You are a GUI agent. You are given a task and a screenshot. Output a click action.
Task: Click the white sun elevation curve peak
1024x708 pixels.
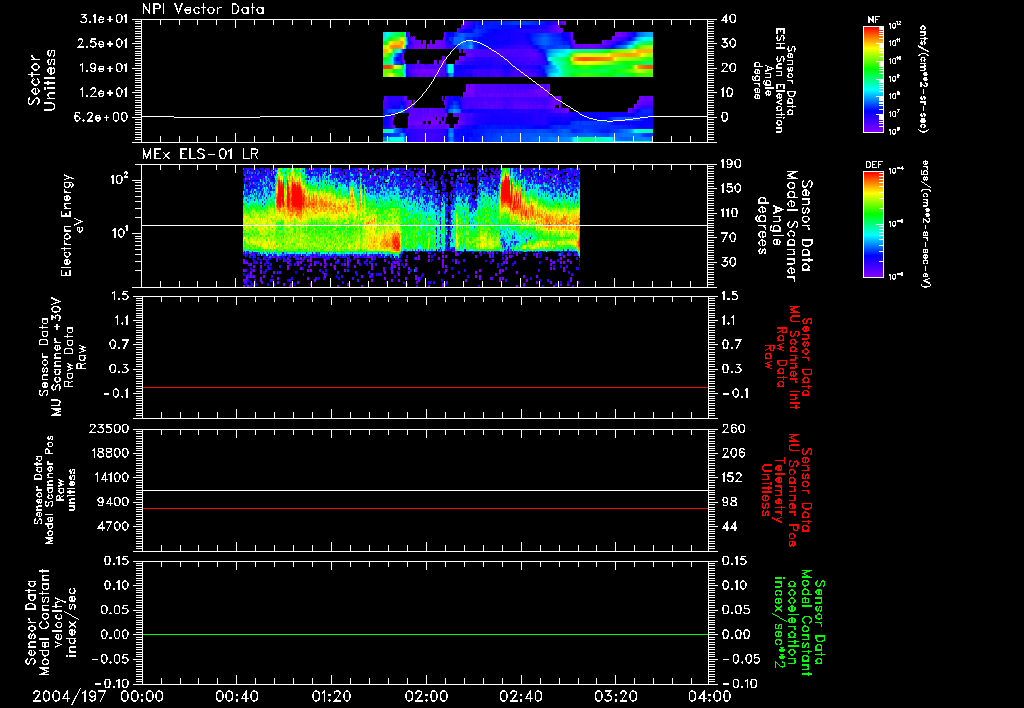point(469,41)
